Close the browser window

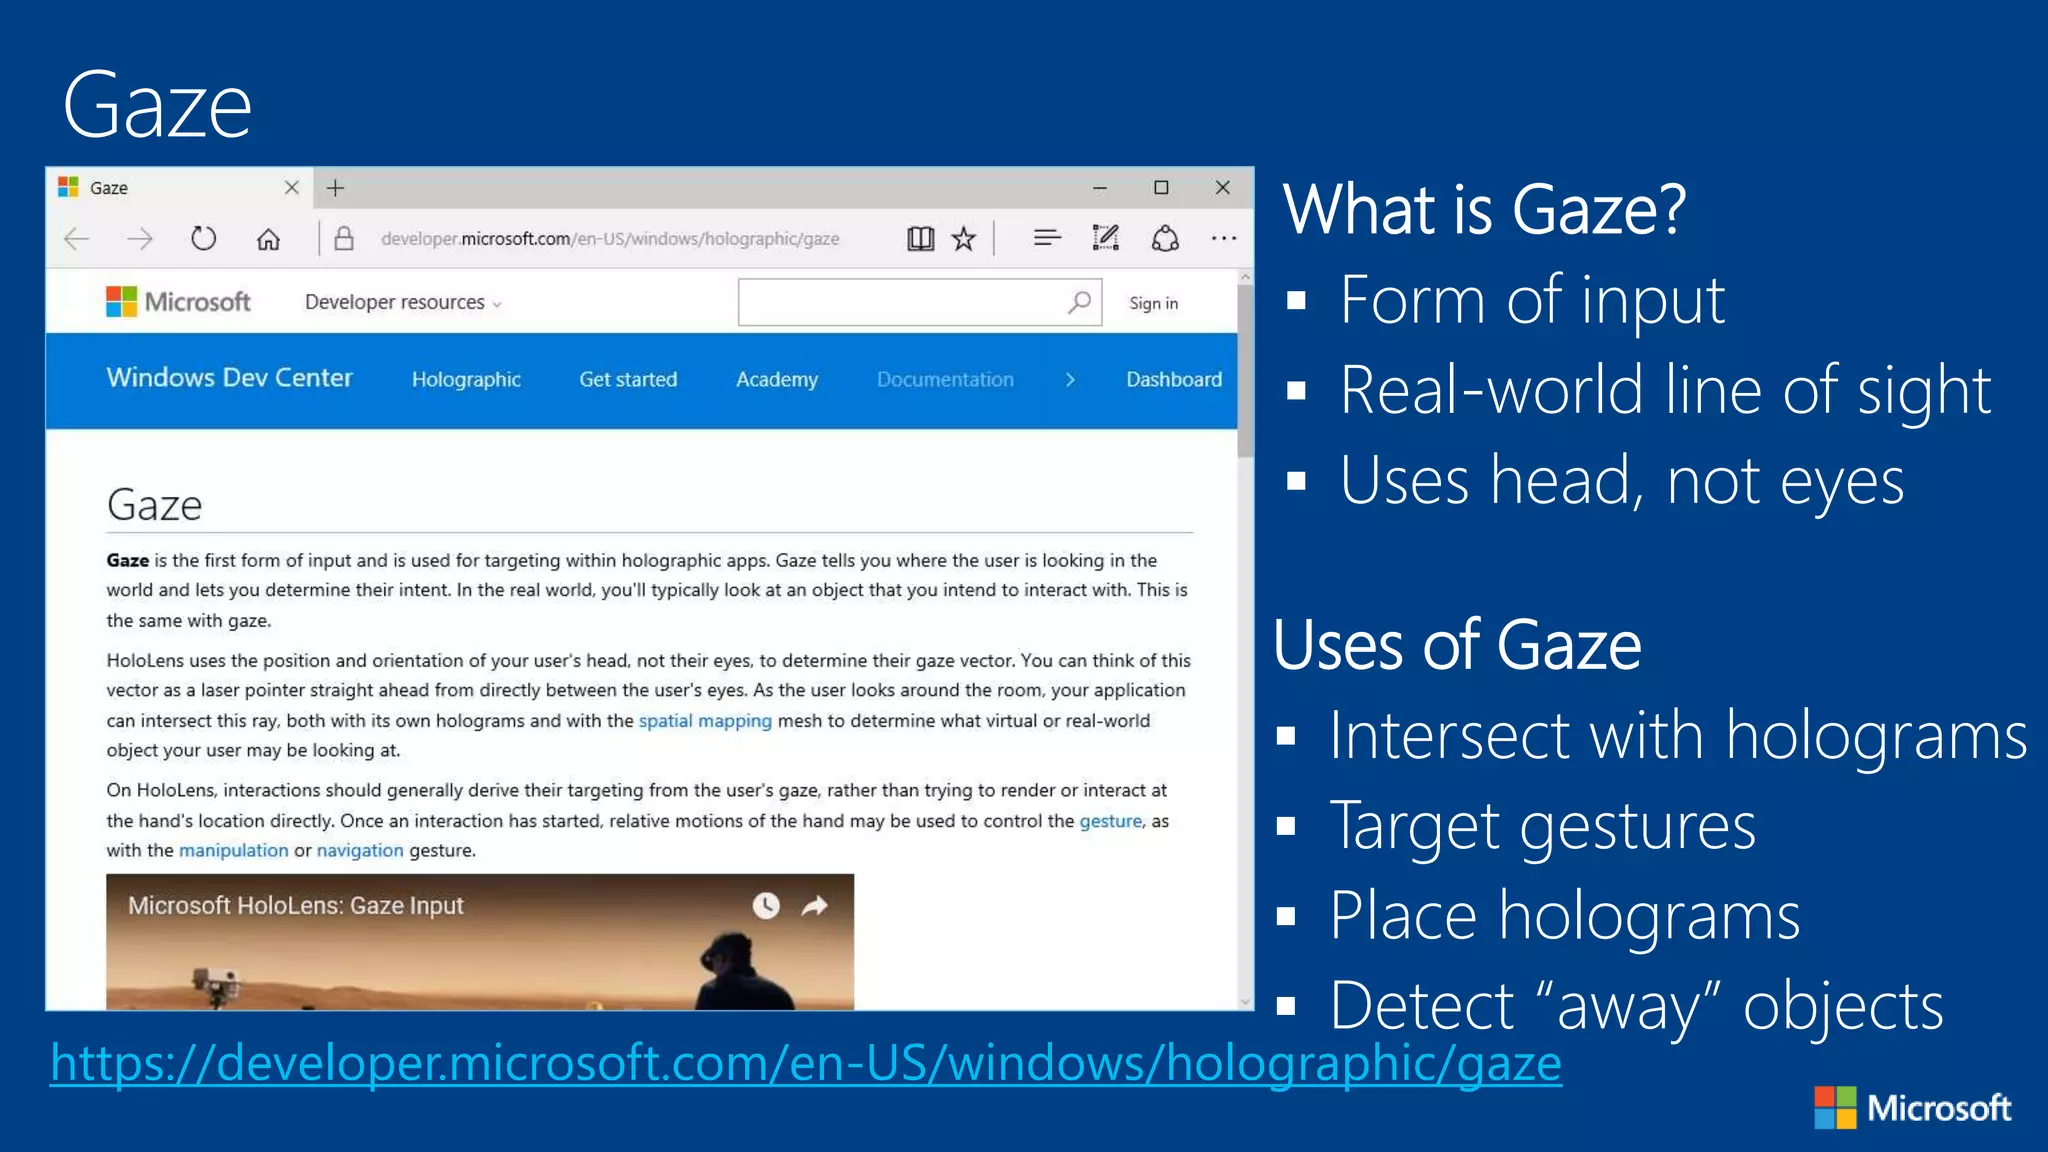coord(1222,188)
